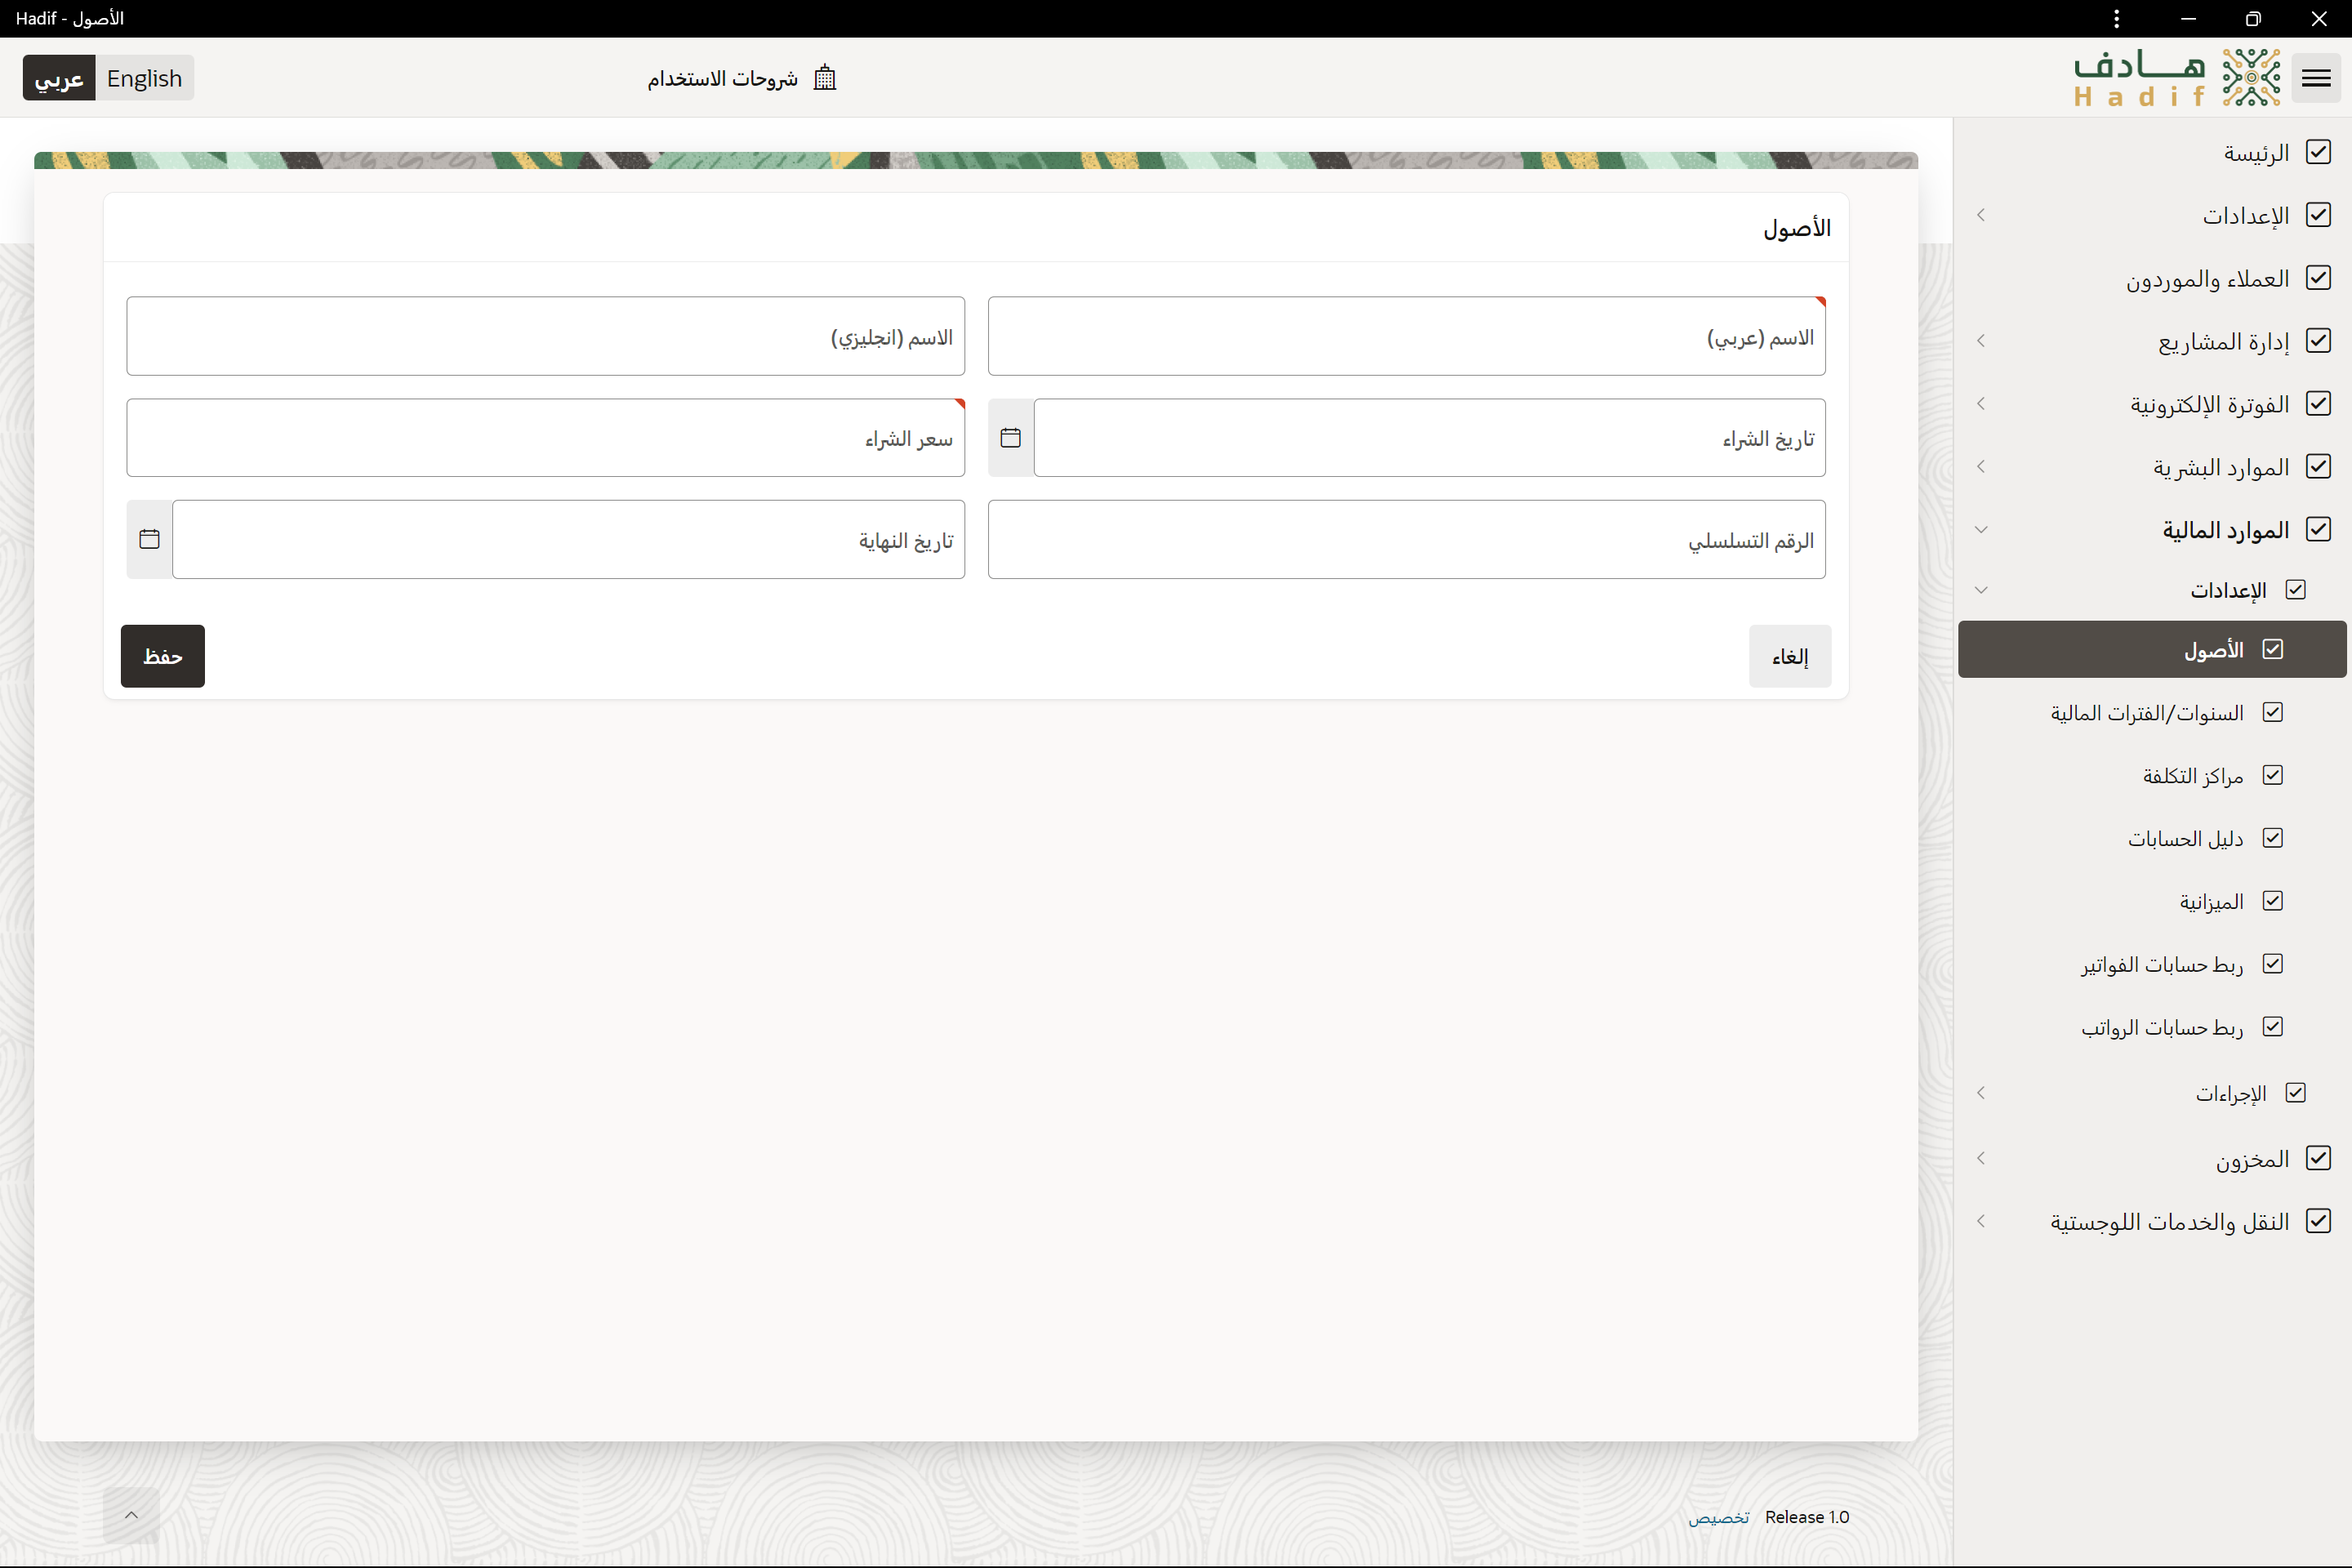Click the checkmark icon beside دليل الحسابات
The height and width of the screenshot is (1568, 2352).
click(x=2274, y=838)
